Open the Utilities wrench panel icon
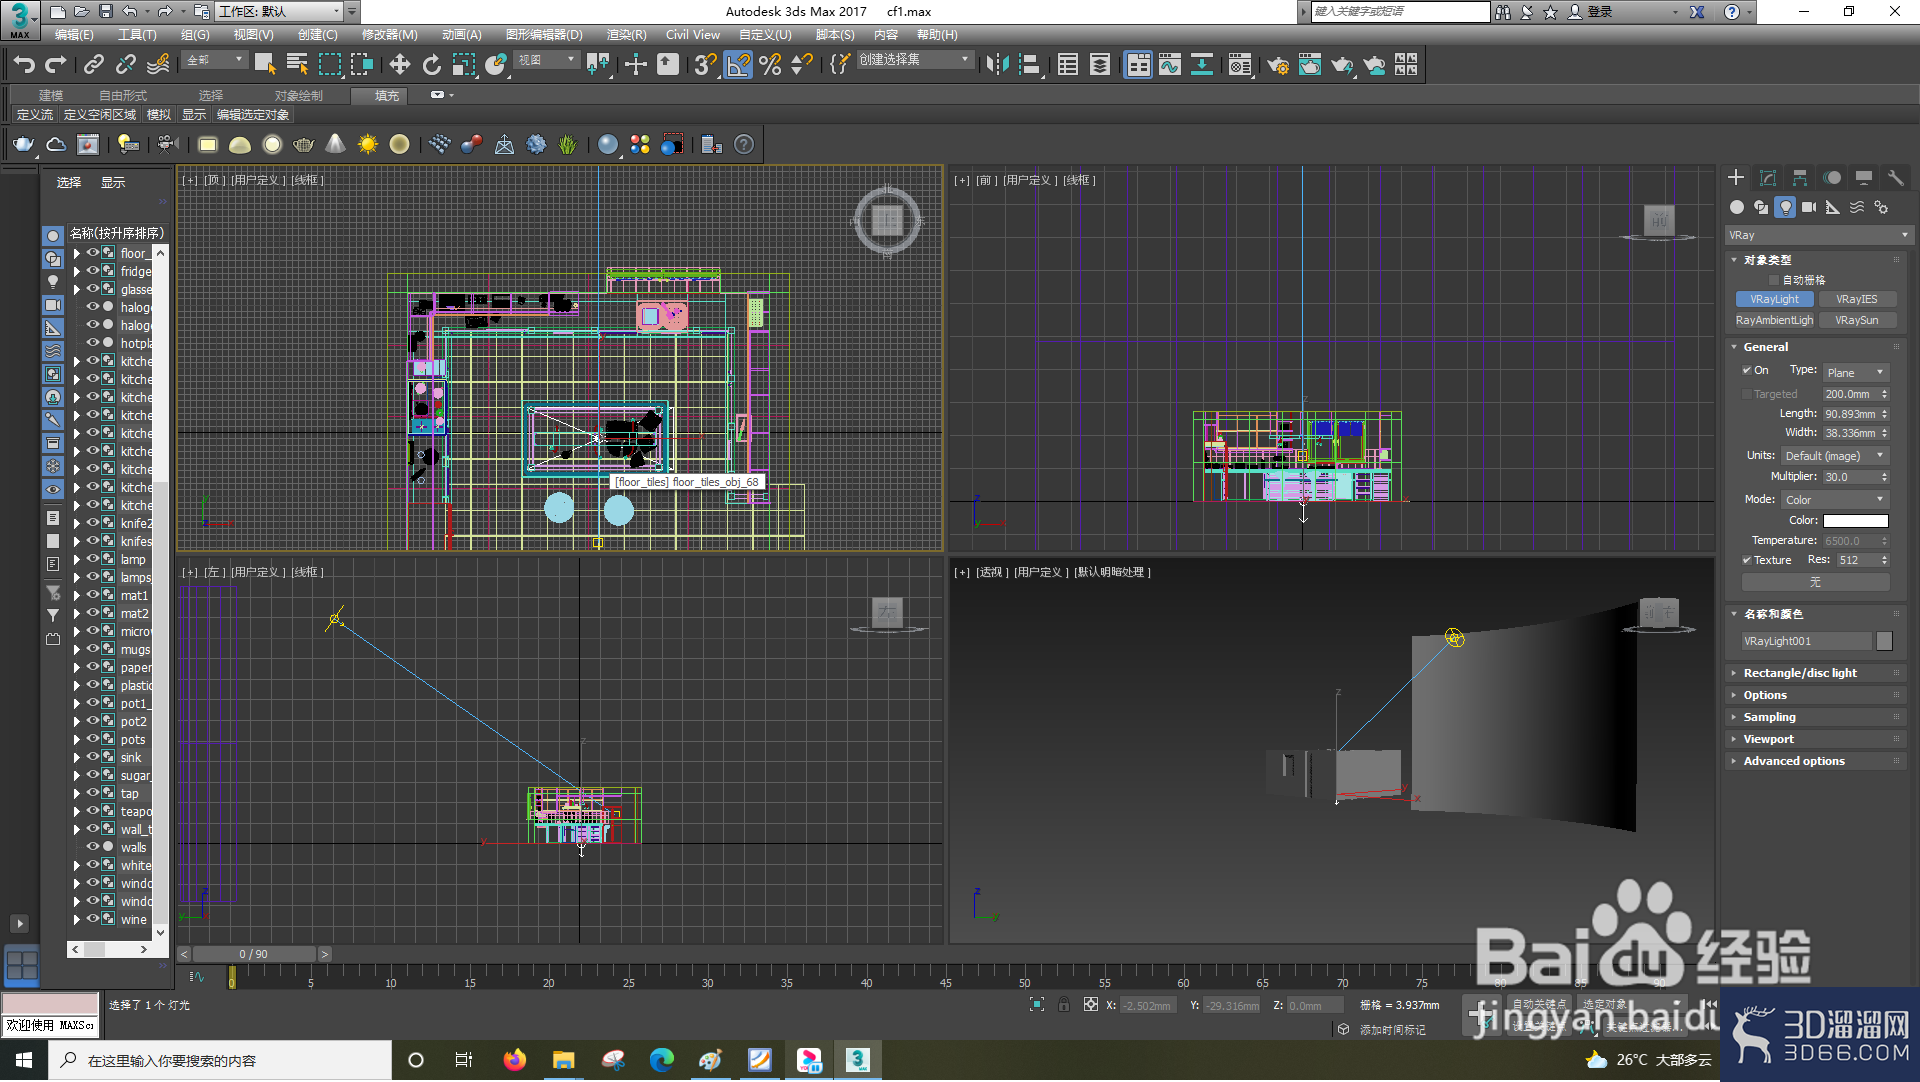The height and width of the screenshot is (1082, 1920). point(1896,177)
